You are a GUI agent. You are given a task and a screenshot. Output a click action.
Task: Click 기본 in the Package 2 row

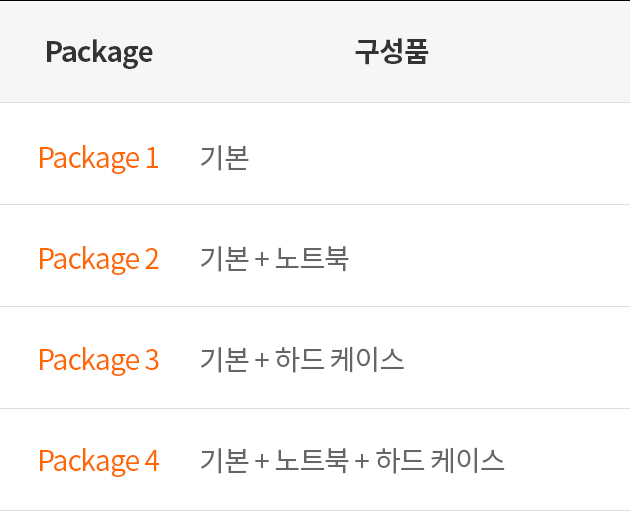click(x=225, y=258)
